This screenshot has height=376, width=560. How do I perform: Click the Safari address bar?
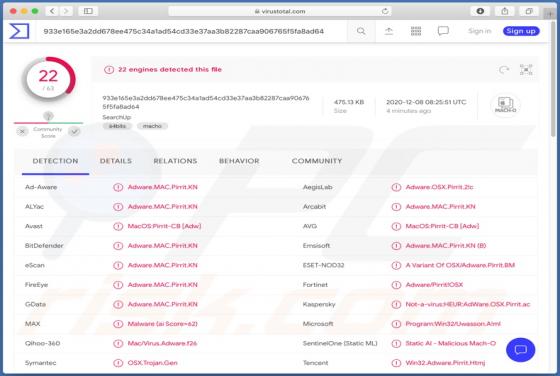point(280,11)
